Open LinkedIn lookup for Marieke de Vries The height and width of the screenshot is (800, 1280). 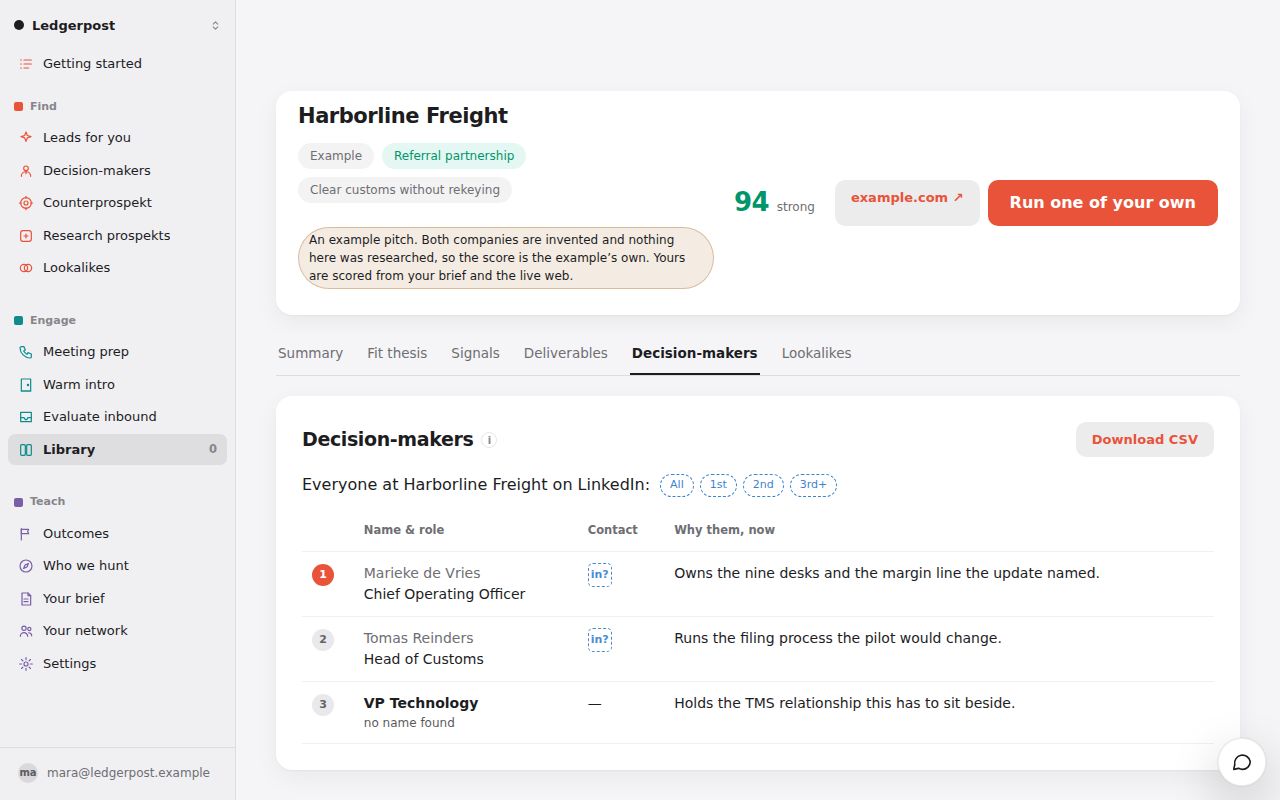click(600, 574)
